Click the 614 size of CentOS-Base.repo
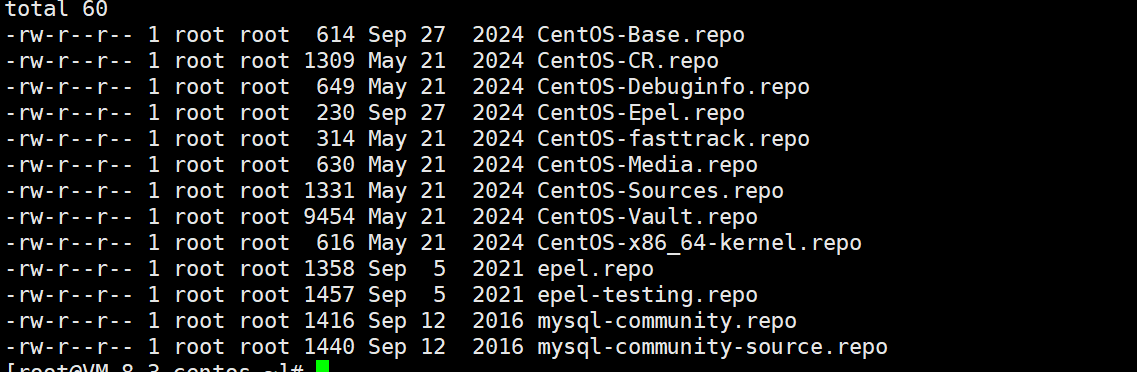Image resolution: width=1137 pixels, height=372 pixels. click(x=336, y=35)
